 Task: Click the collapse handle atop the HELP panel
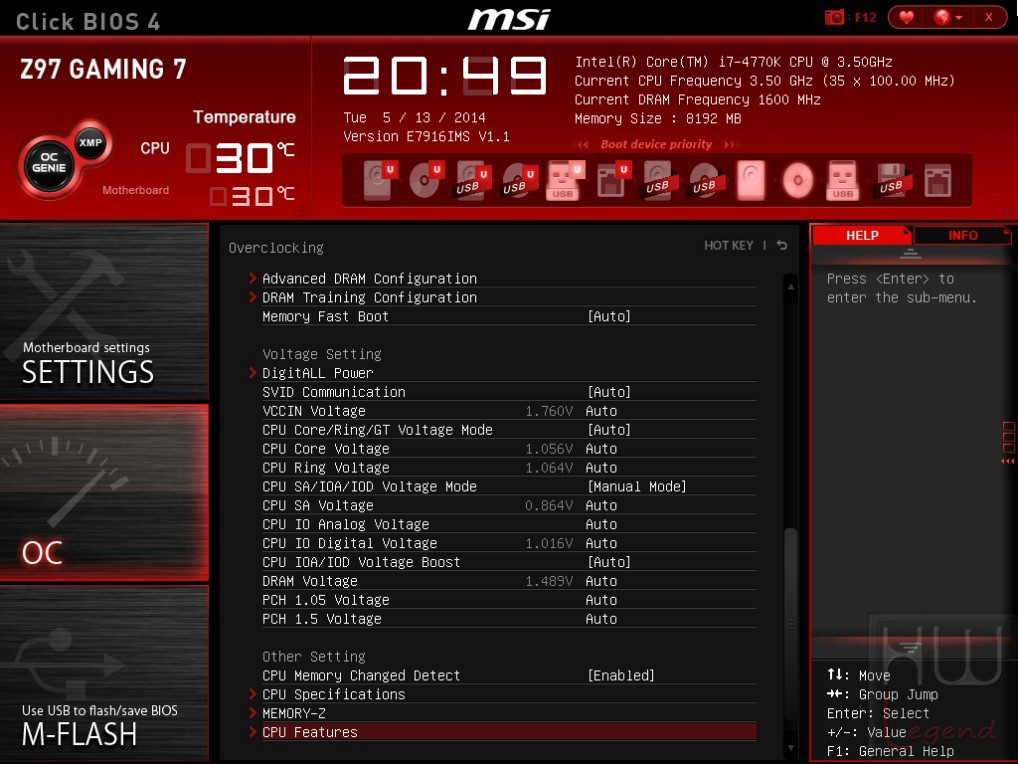910,253
